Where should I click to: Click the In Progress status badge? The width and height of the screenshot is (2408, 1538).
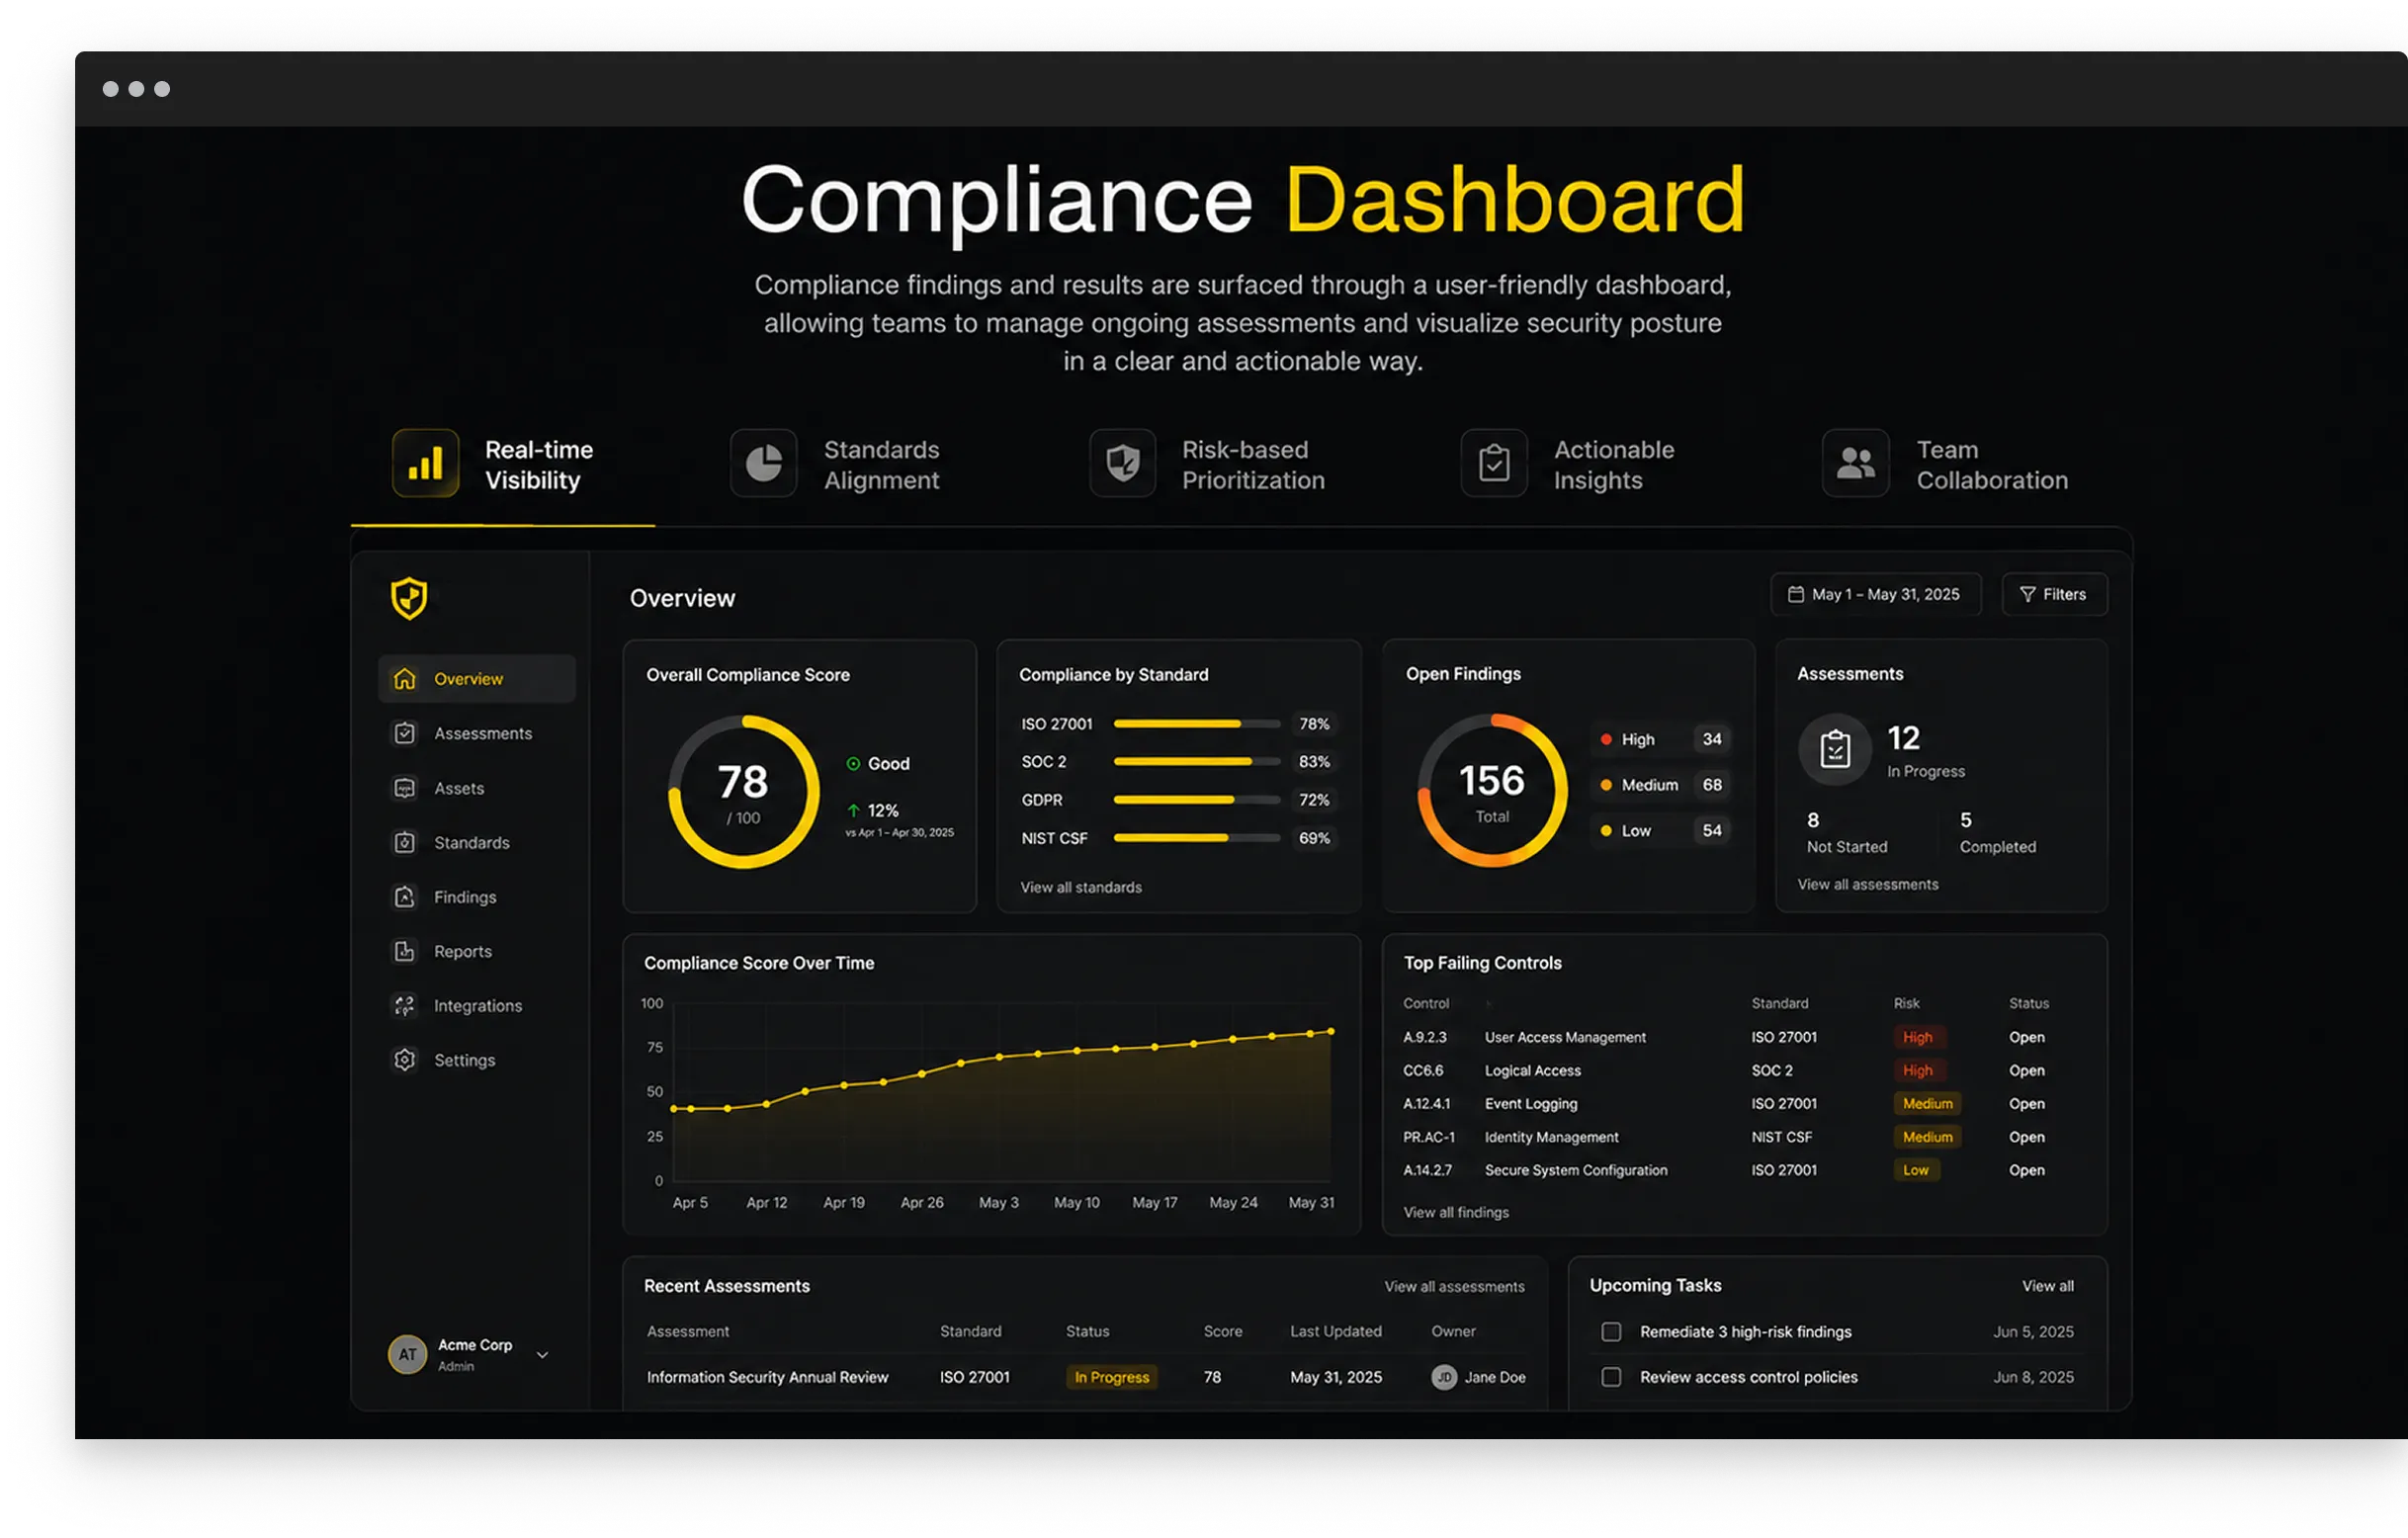click(1111, 1378)
